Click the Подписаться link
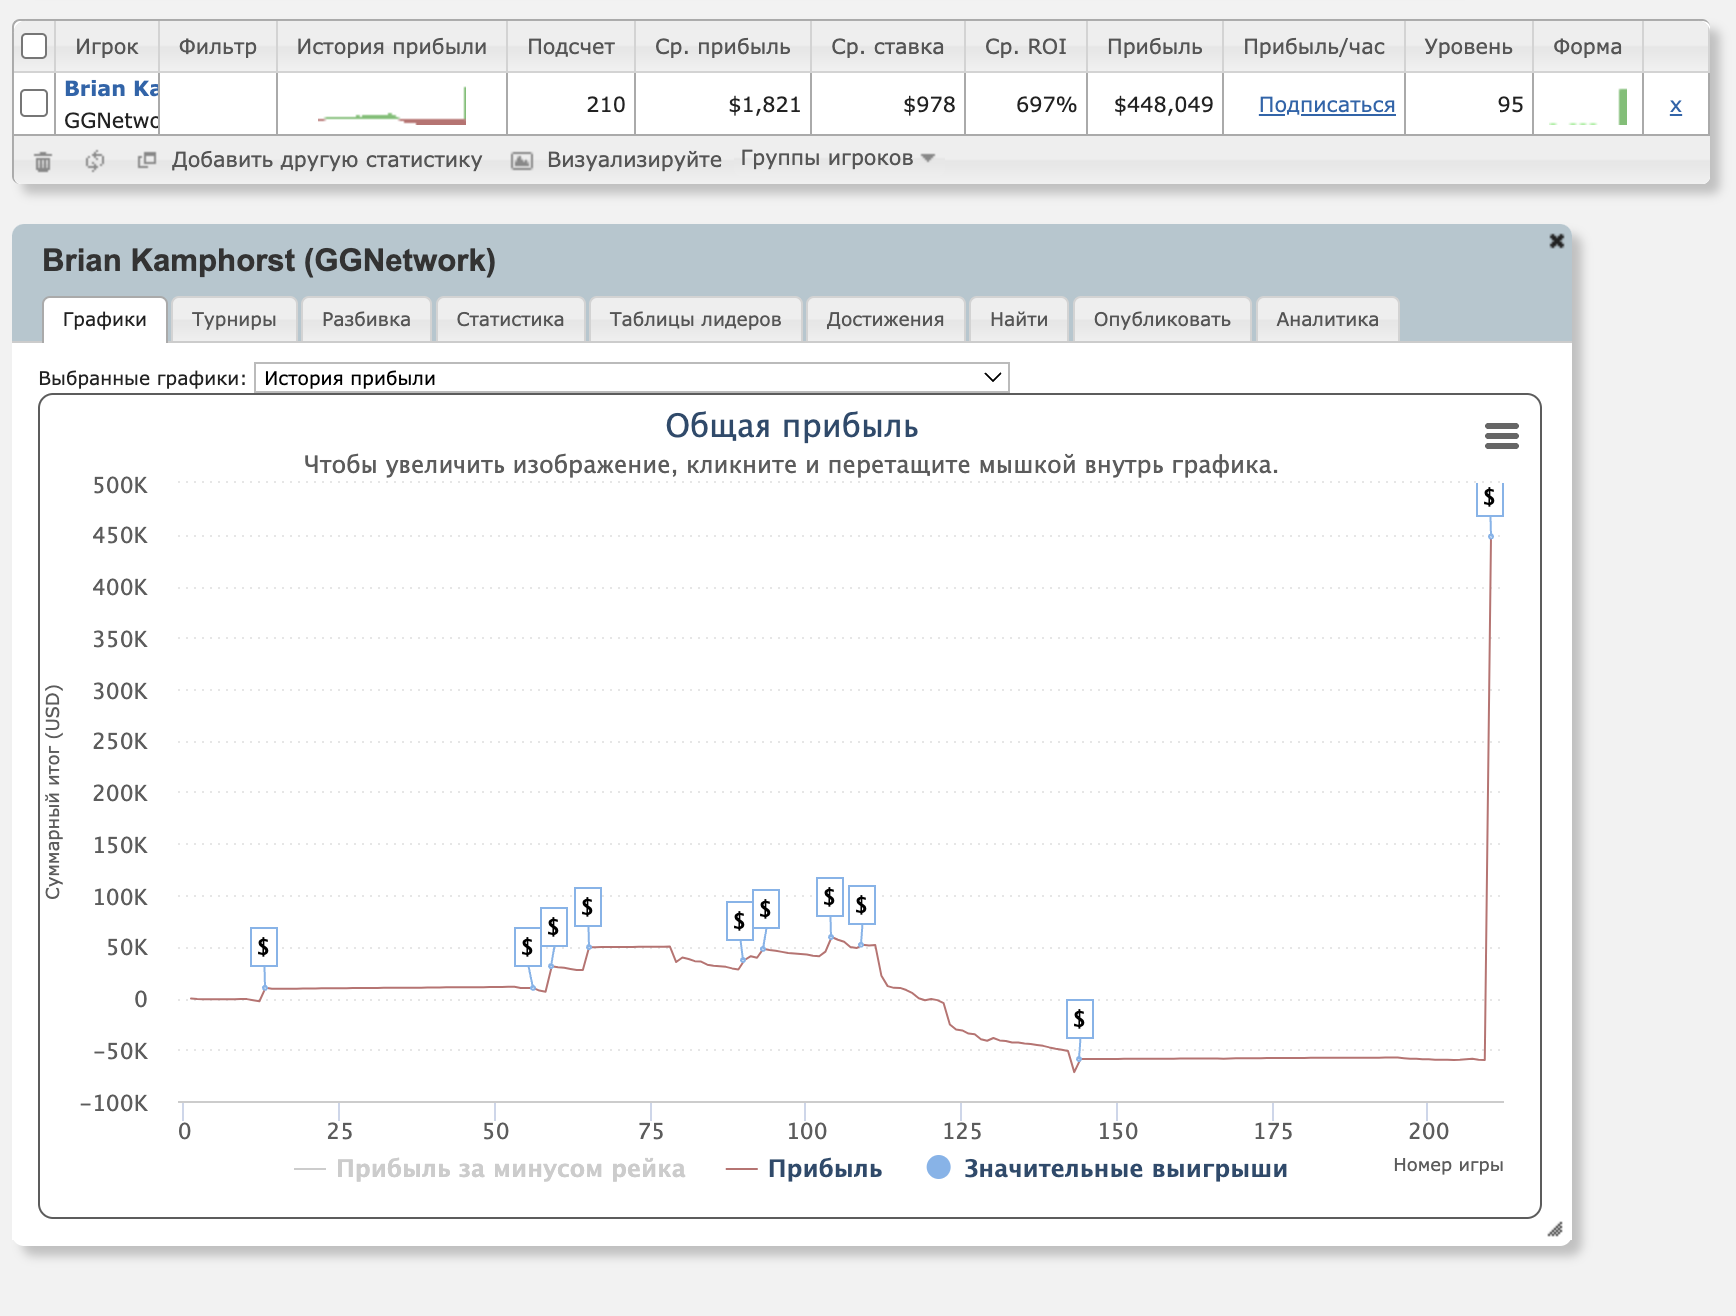Image resolution: width=1736 pixels, height=1316 pixels. (x=1326, y=105)
